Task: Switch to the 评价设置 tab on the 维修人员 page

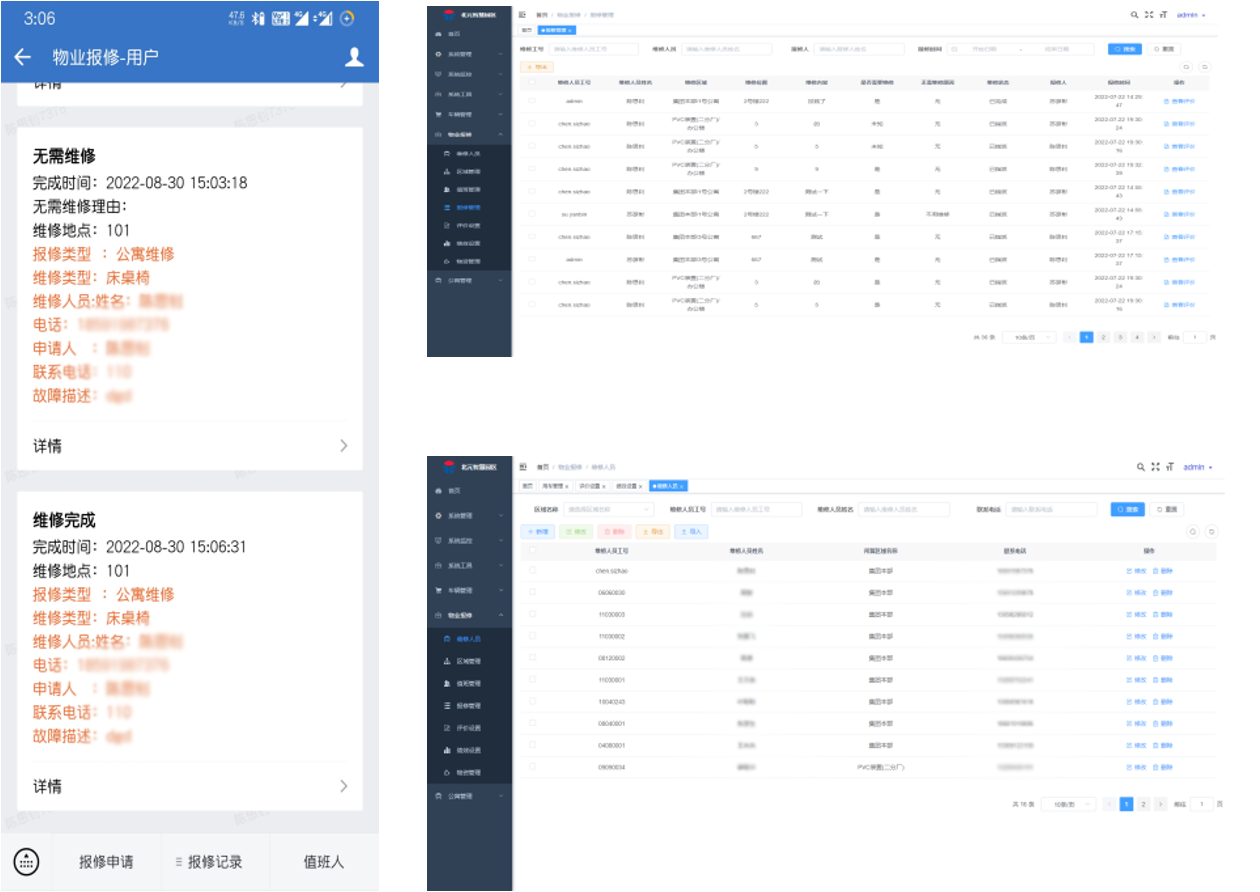Action: pyautogui.click(x=591, y=486)
